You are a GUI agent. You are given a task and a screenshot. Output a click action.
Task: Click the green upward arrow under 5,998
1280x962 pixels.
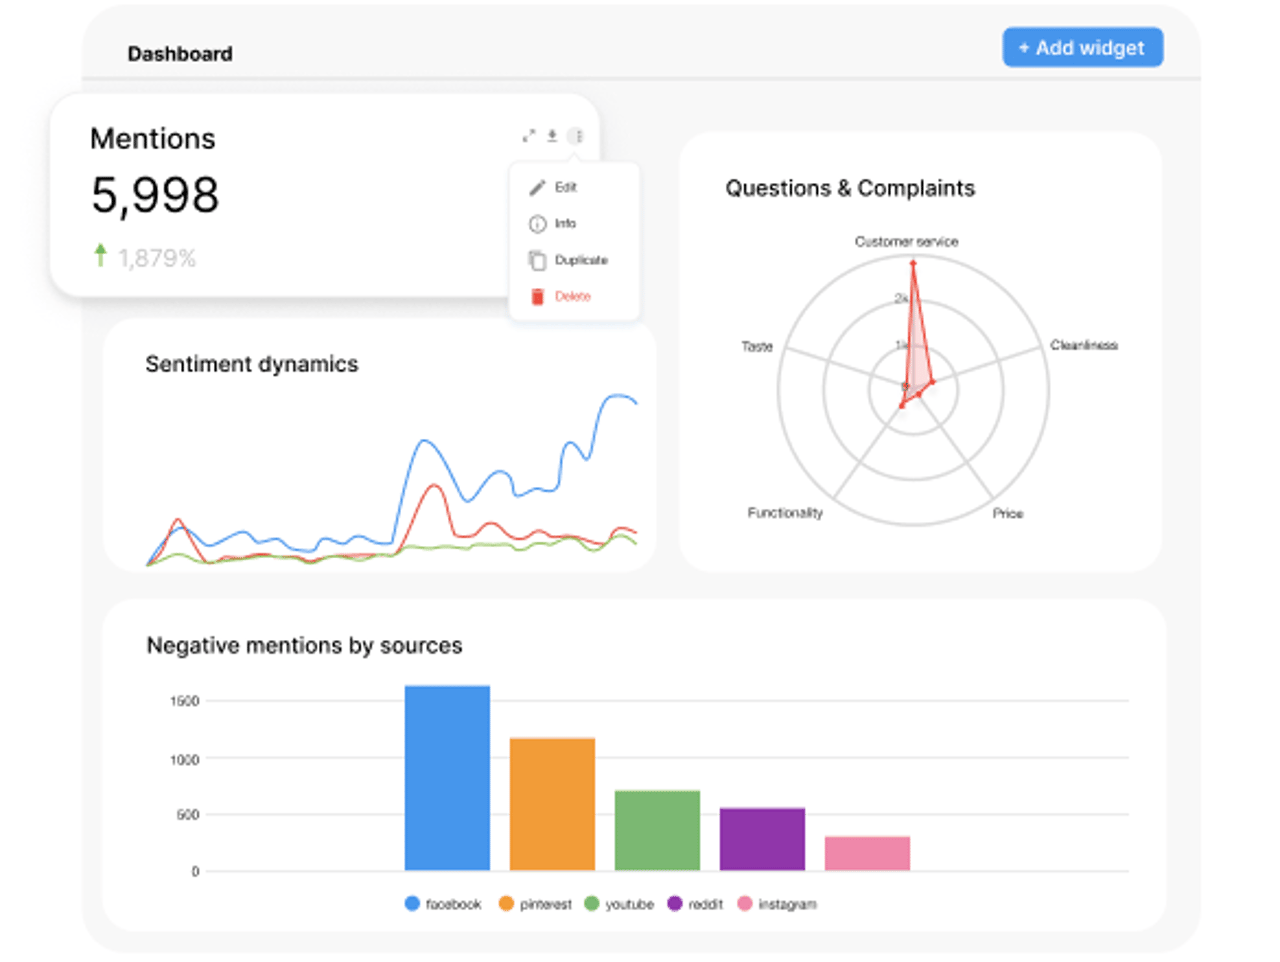click(99, 257)
